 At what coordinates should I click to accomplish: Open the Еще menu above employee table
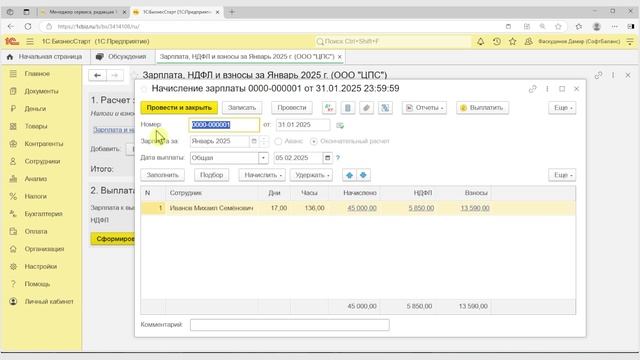coord(562,175)
